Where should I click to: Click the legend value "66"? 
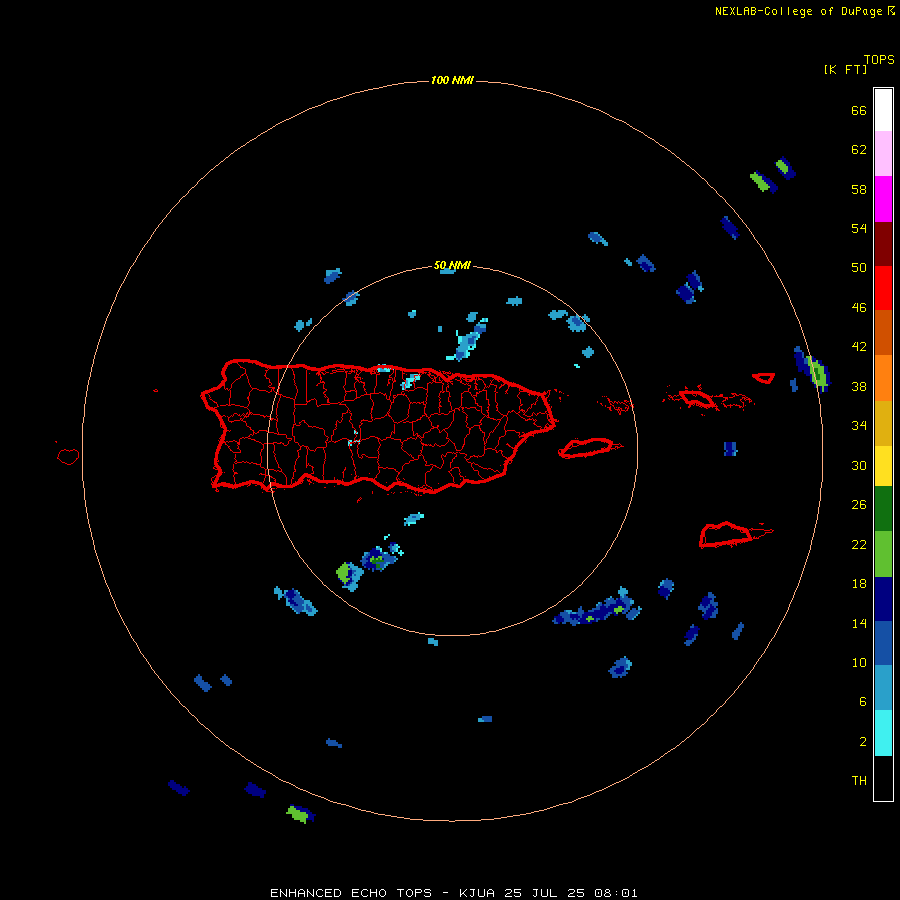(859, 110)
